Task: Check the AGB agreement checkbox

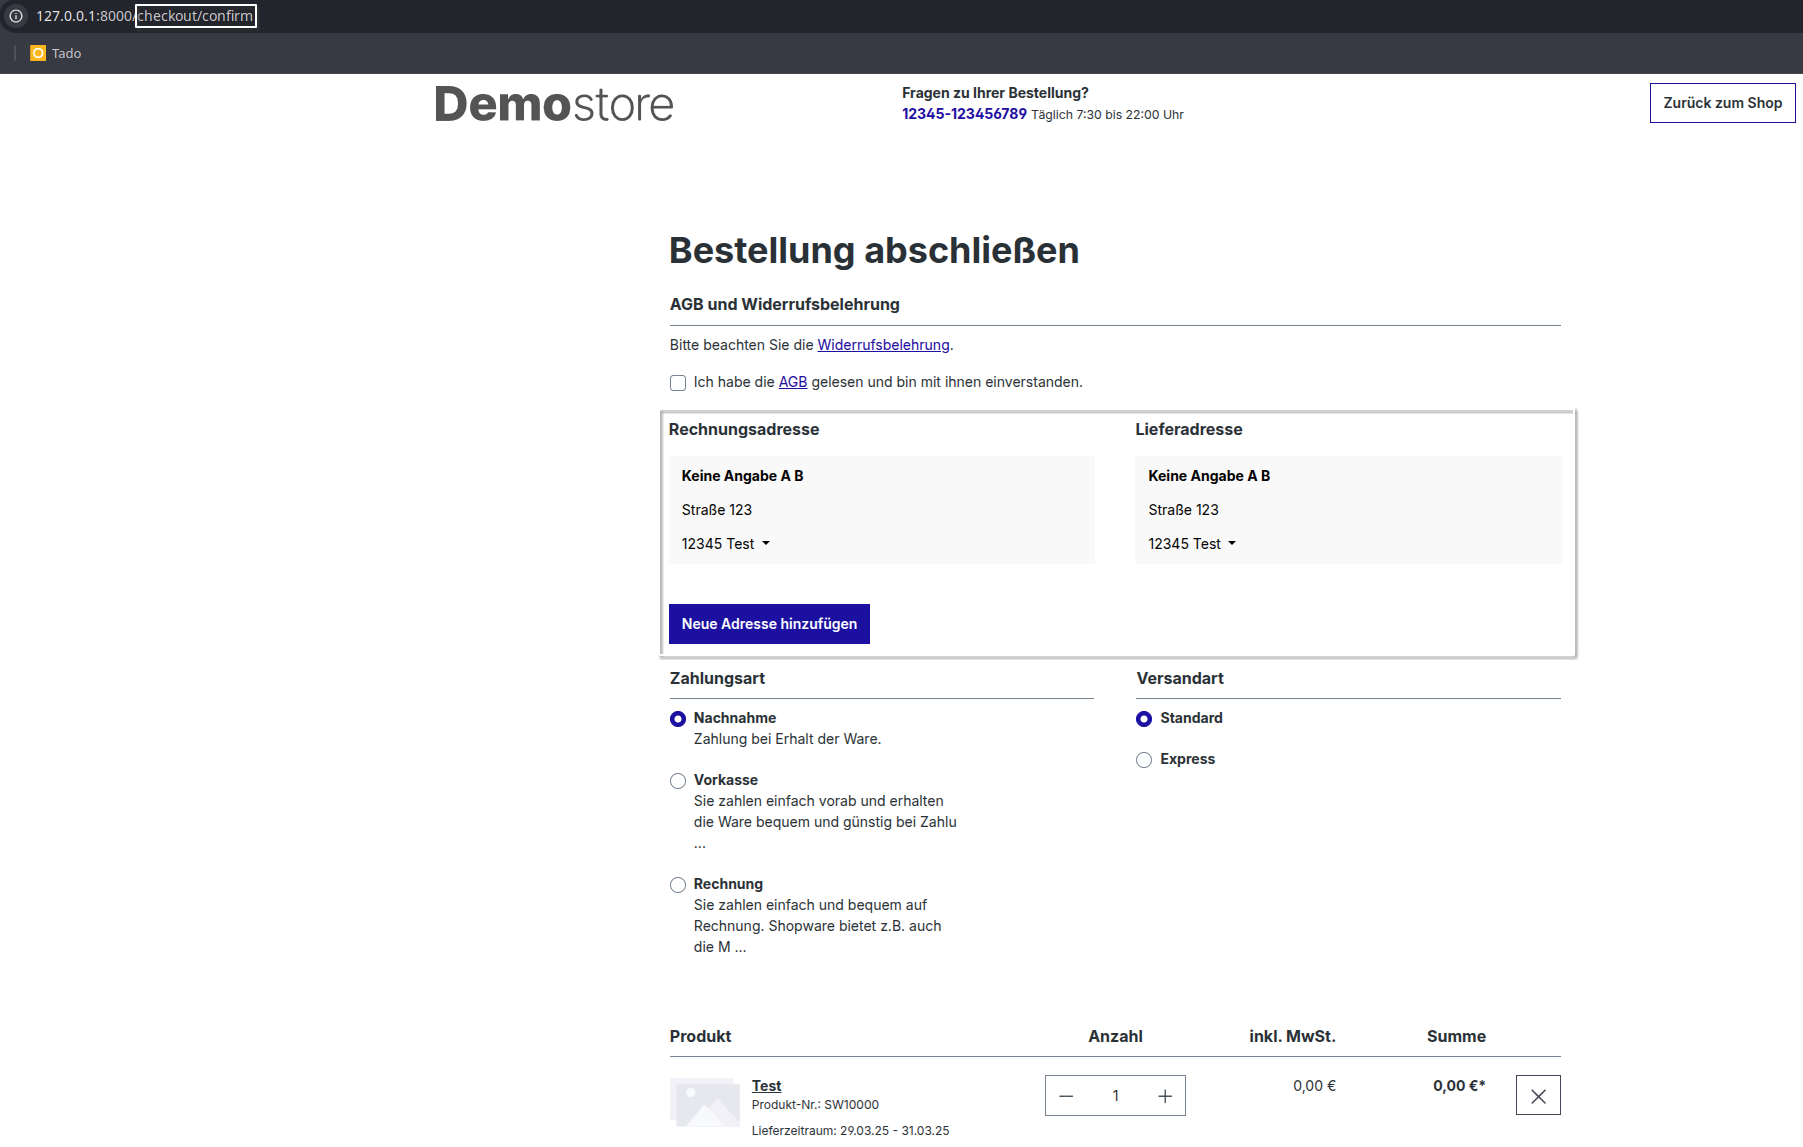Action: pos(678,383)
